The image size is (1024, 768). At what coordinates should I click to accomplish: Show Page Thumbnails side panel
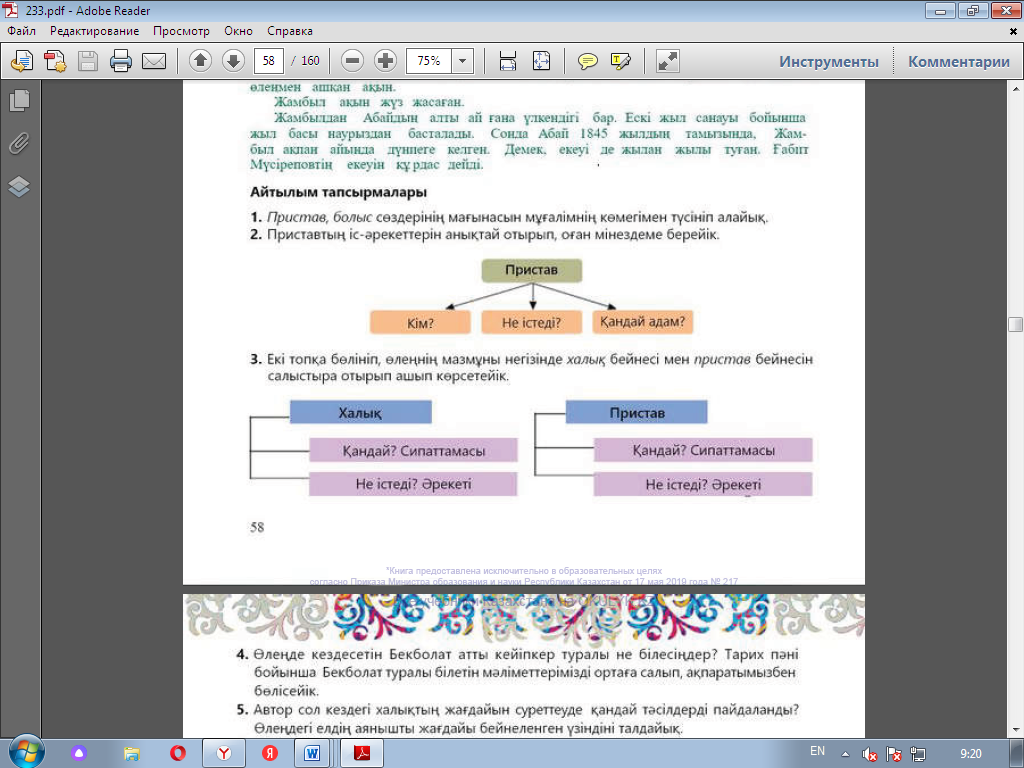pyautogui.click(x=20, y=100)
